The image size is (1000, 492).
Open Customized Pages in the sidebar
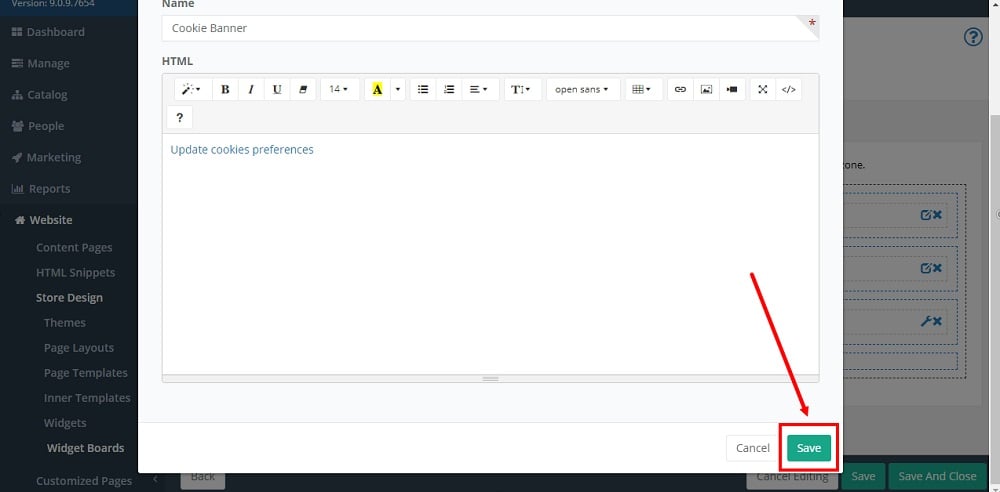coord(84,481)
